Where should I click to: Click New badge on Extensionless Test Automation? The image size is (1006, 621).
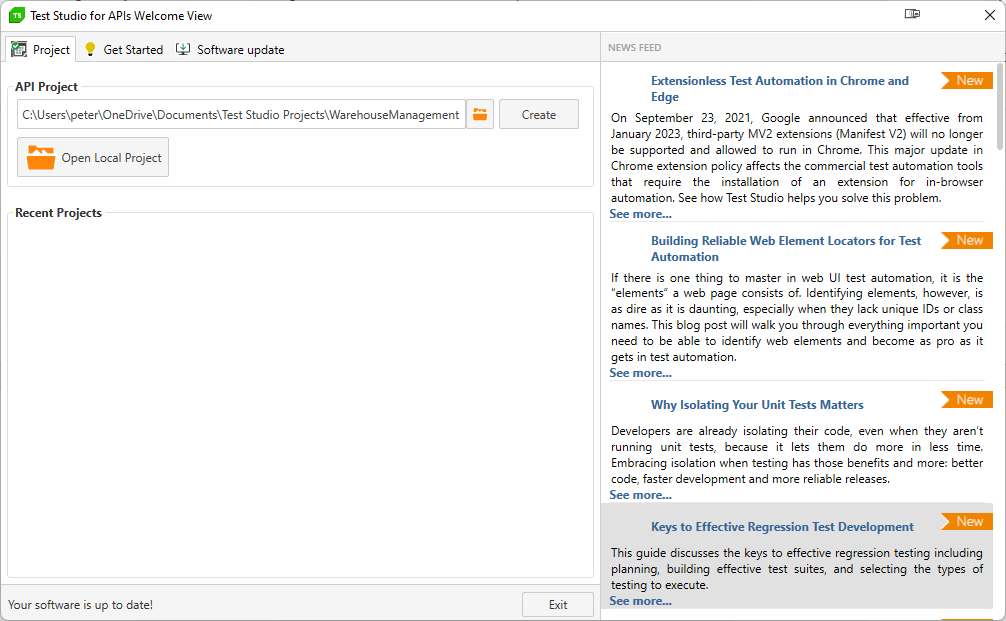click(967, 80)
